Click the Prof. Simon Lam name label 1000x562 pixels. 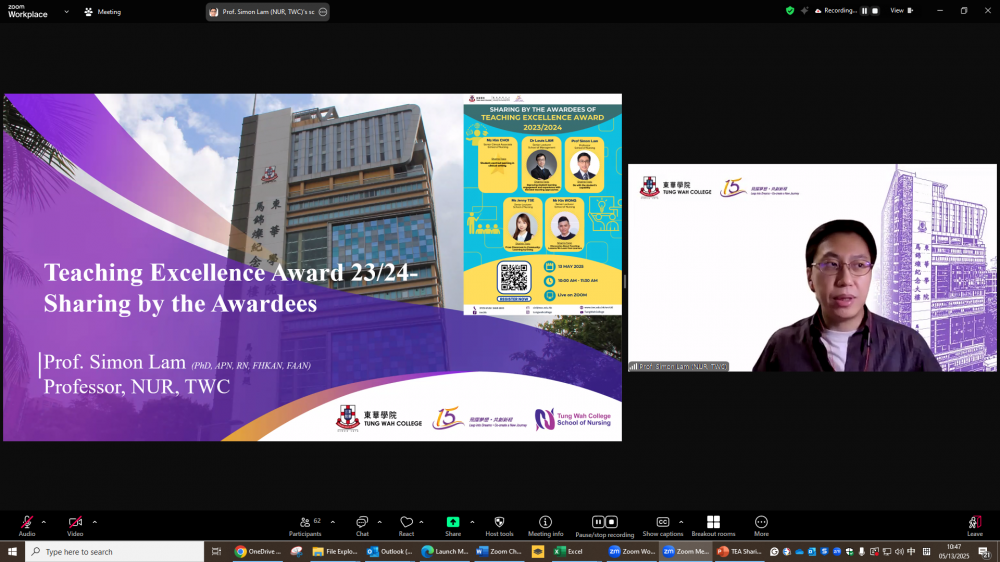[x=678, y=367]
